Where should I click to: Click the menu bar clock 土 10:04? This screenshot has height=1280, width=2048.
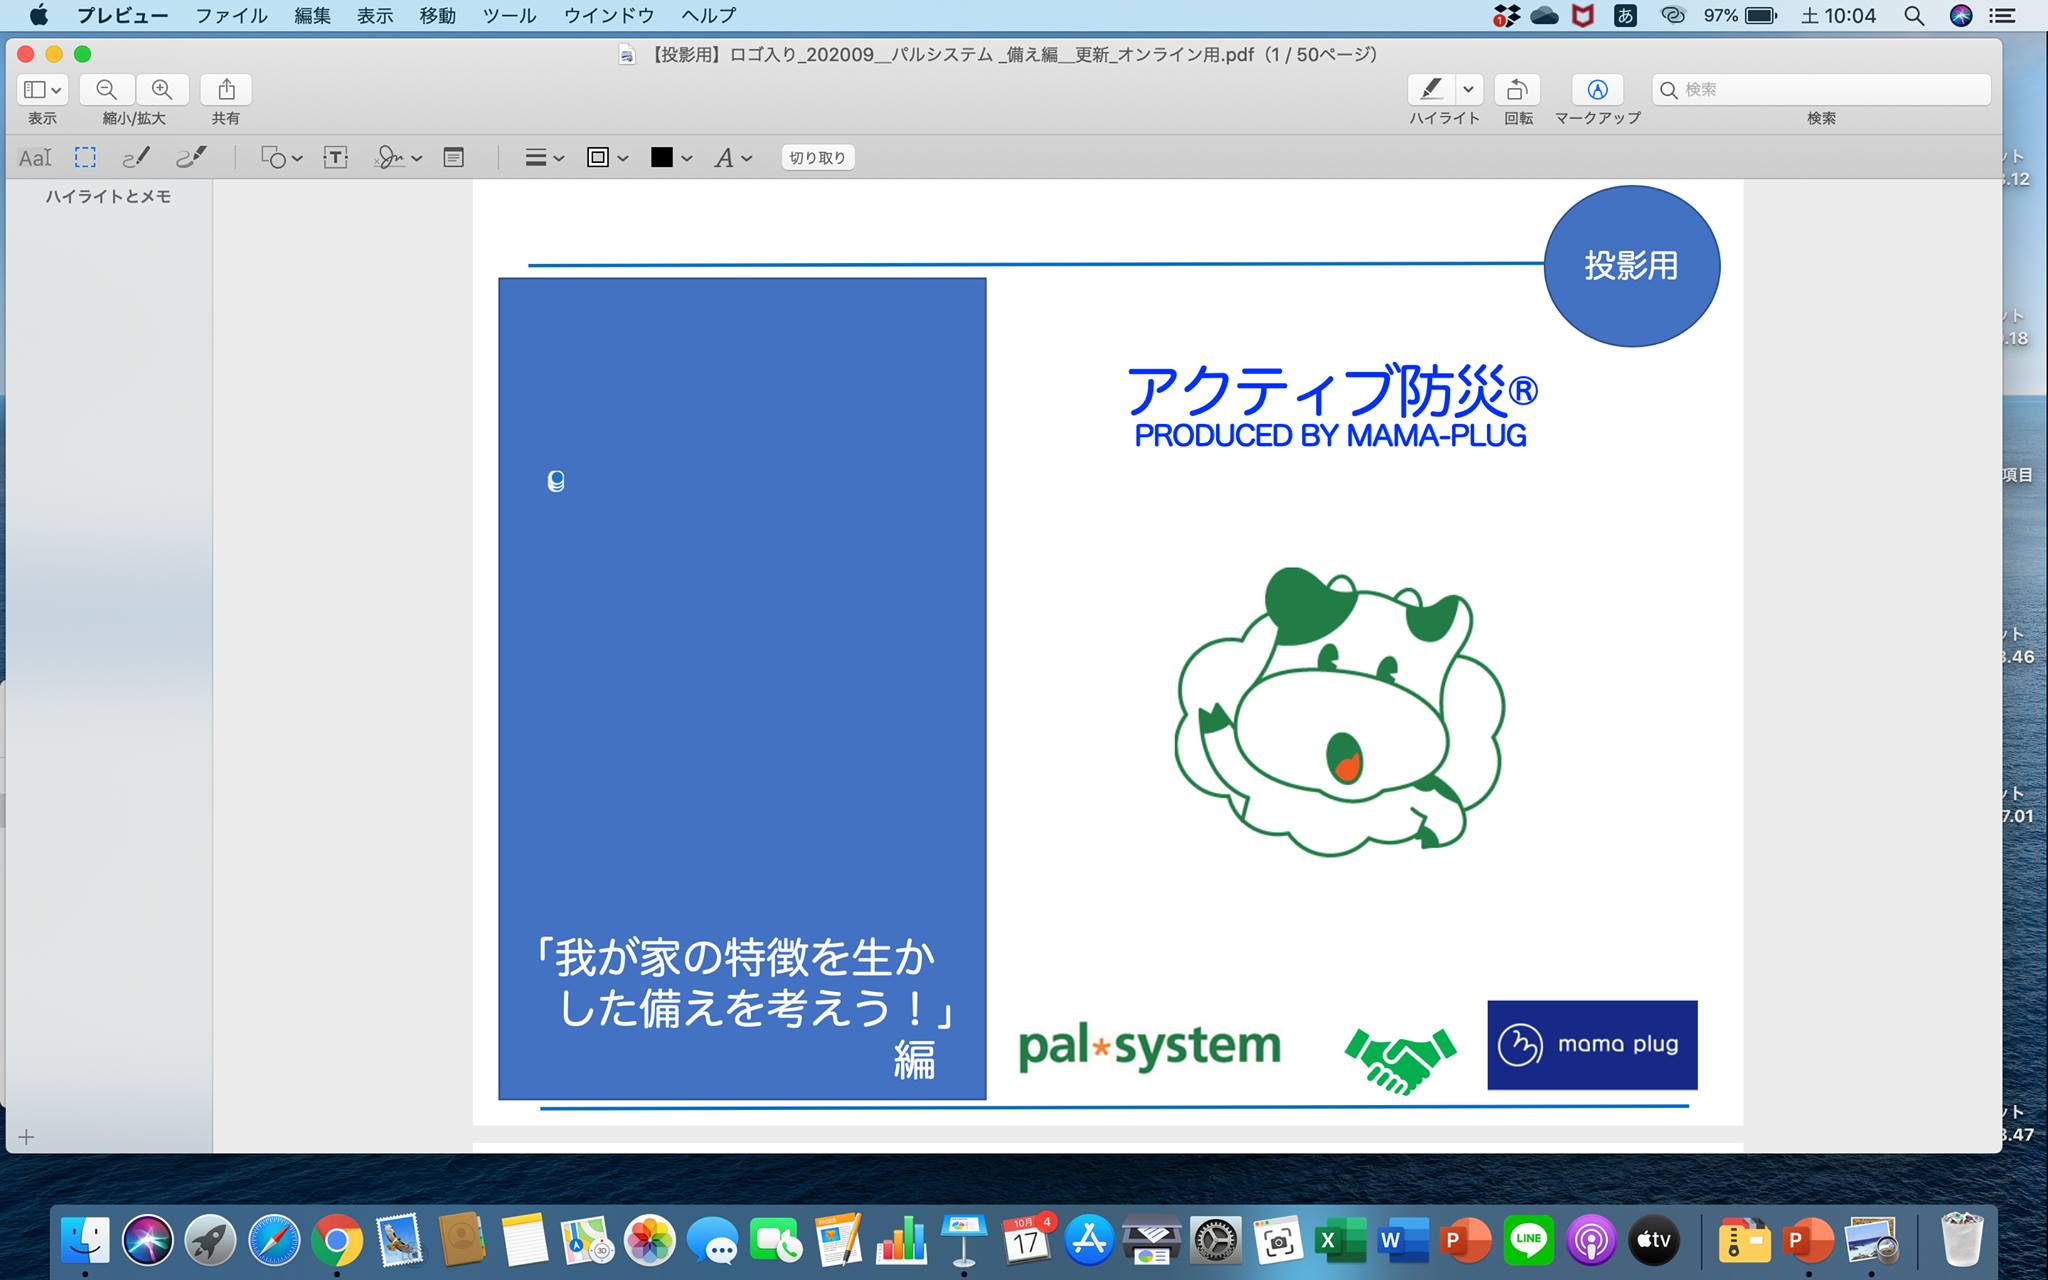coord(1839,16)
